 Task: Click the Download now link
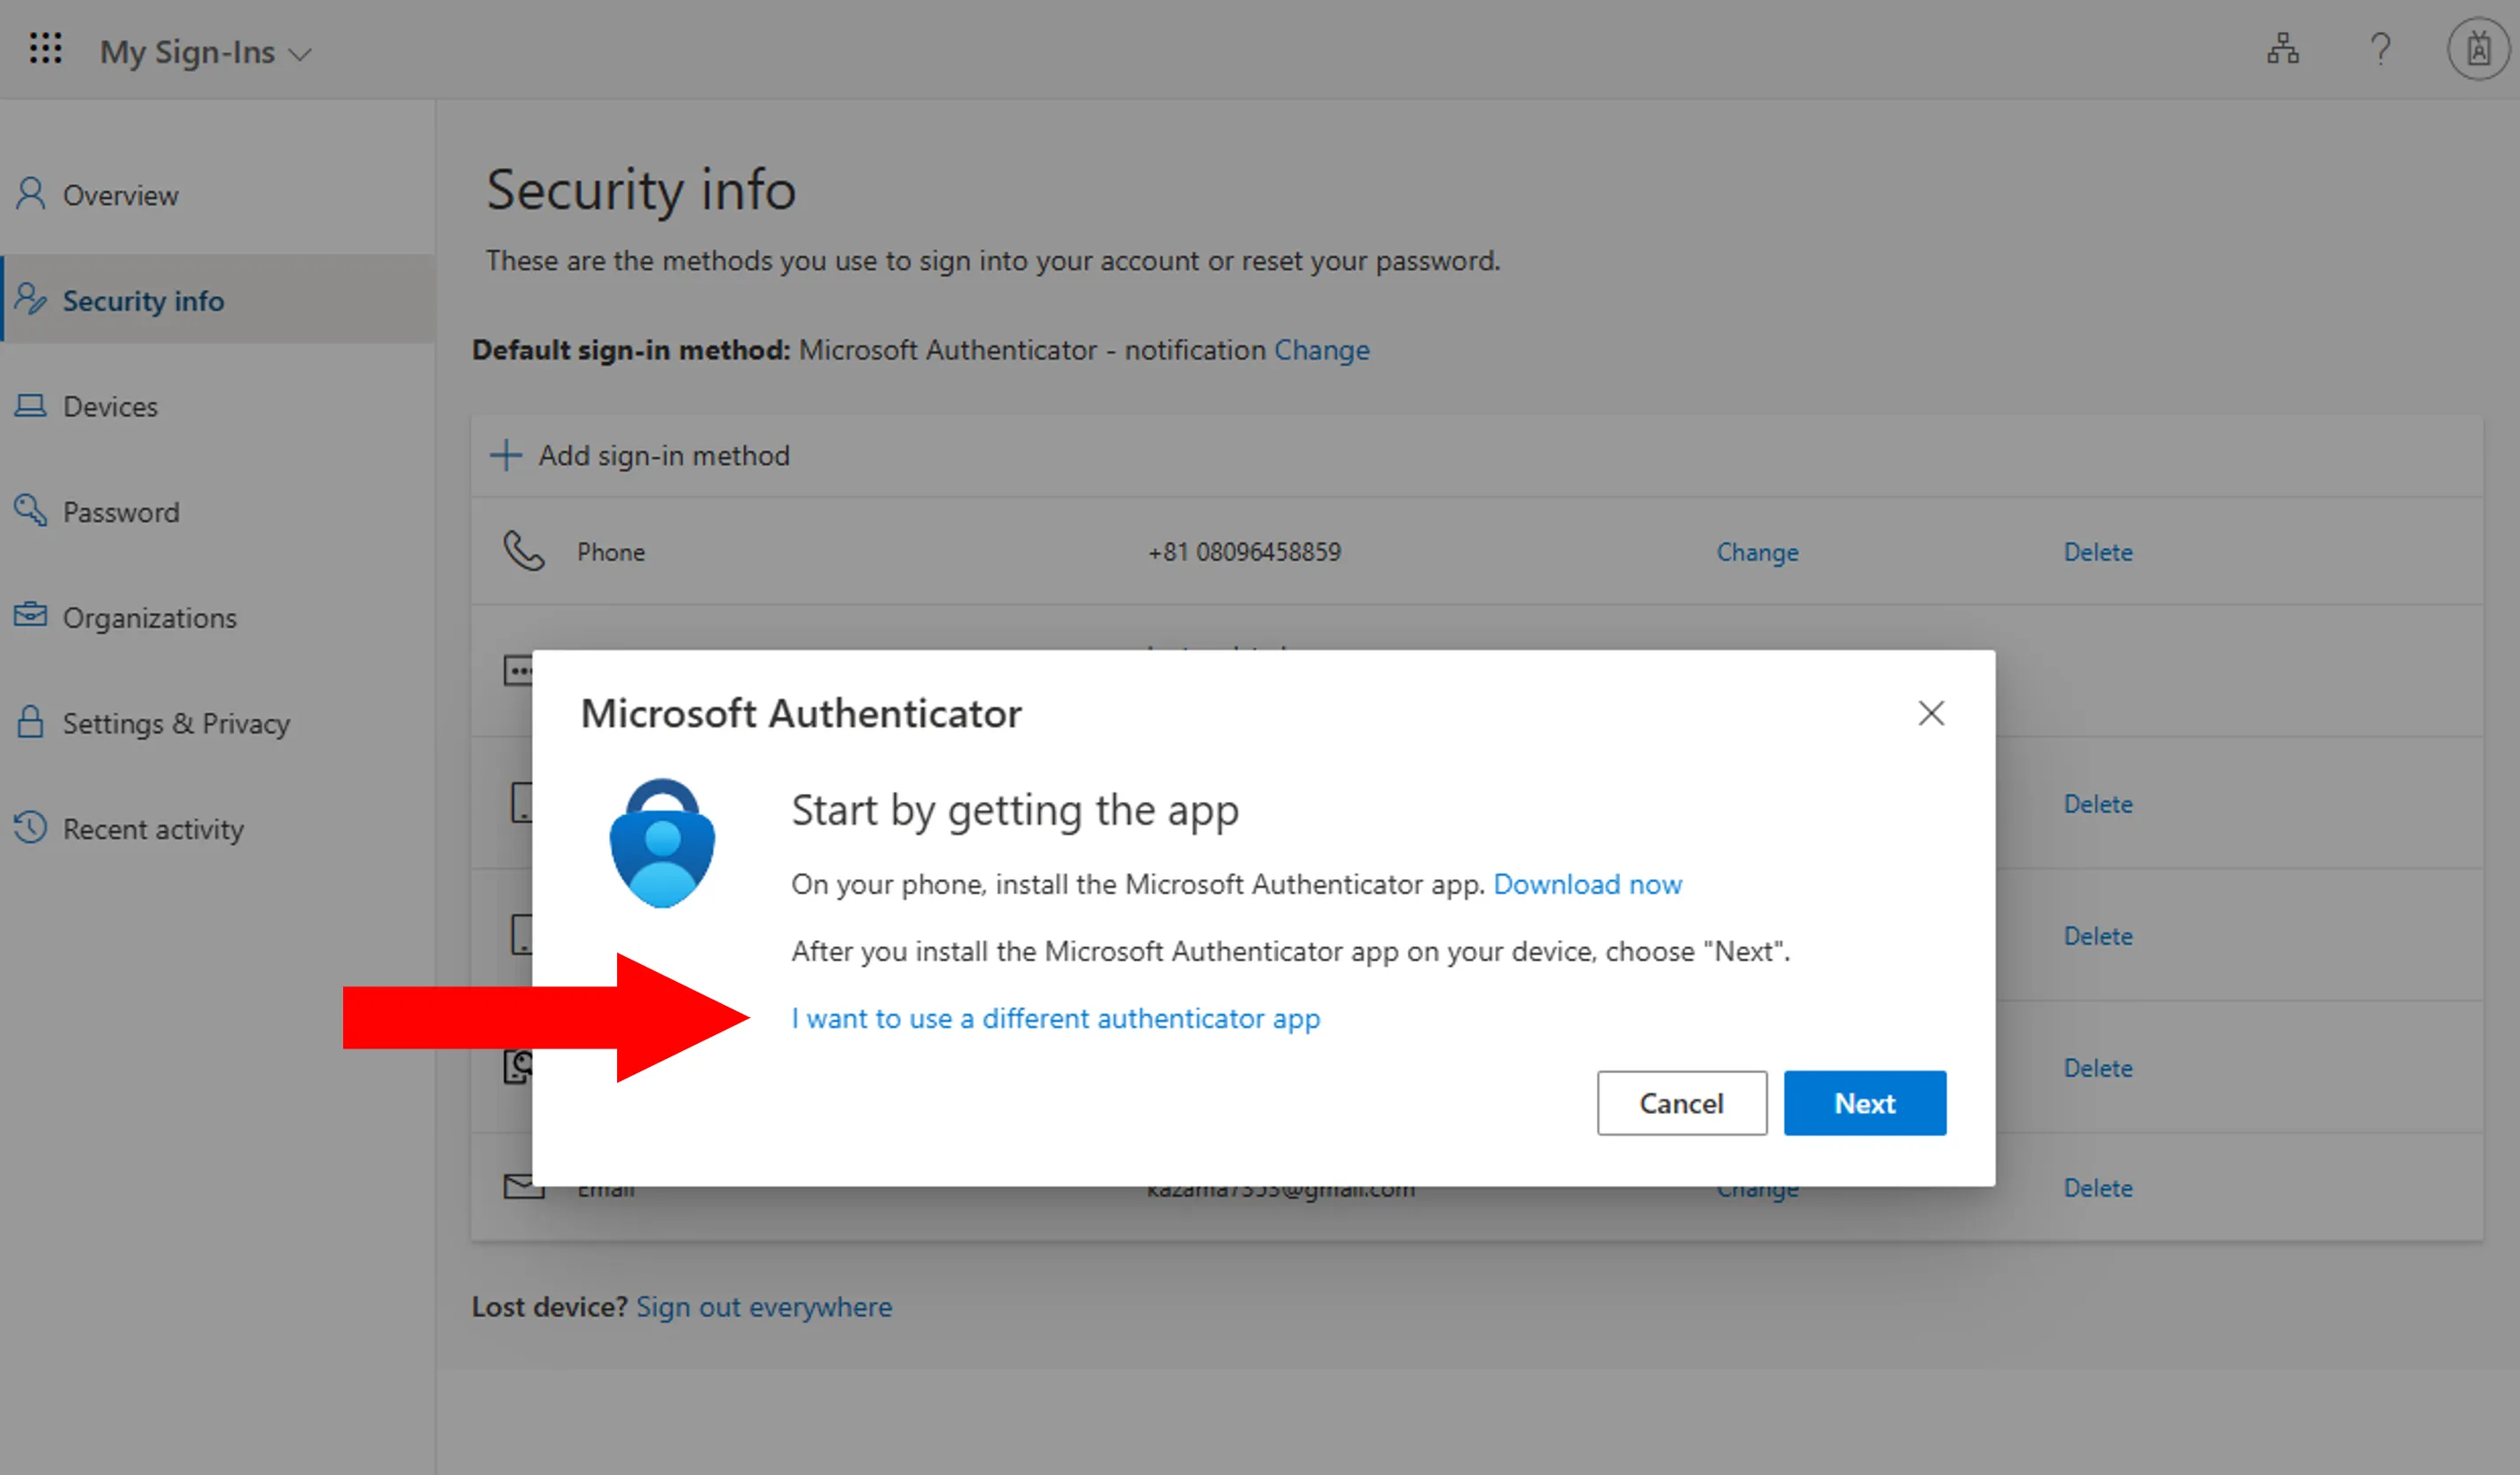[x=1587, y=884]
